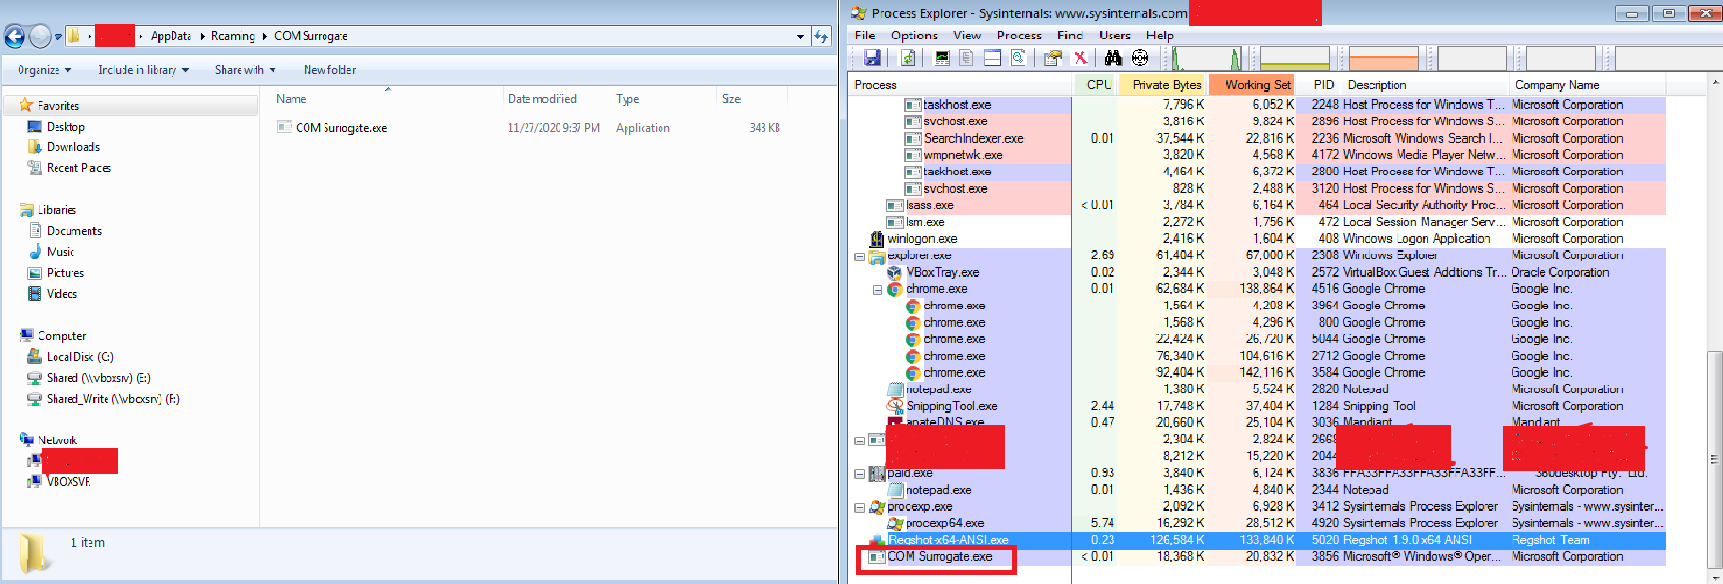Screen dimensions: 1723x584
Task: Click the SnippingTool.exe scissors icon
Action: 895,406
